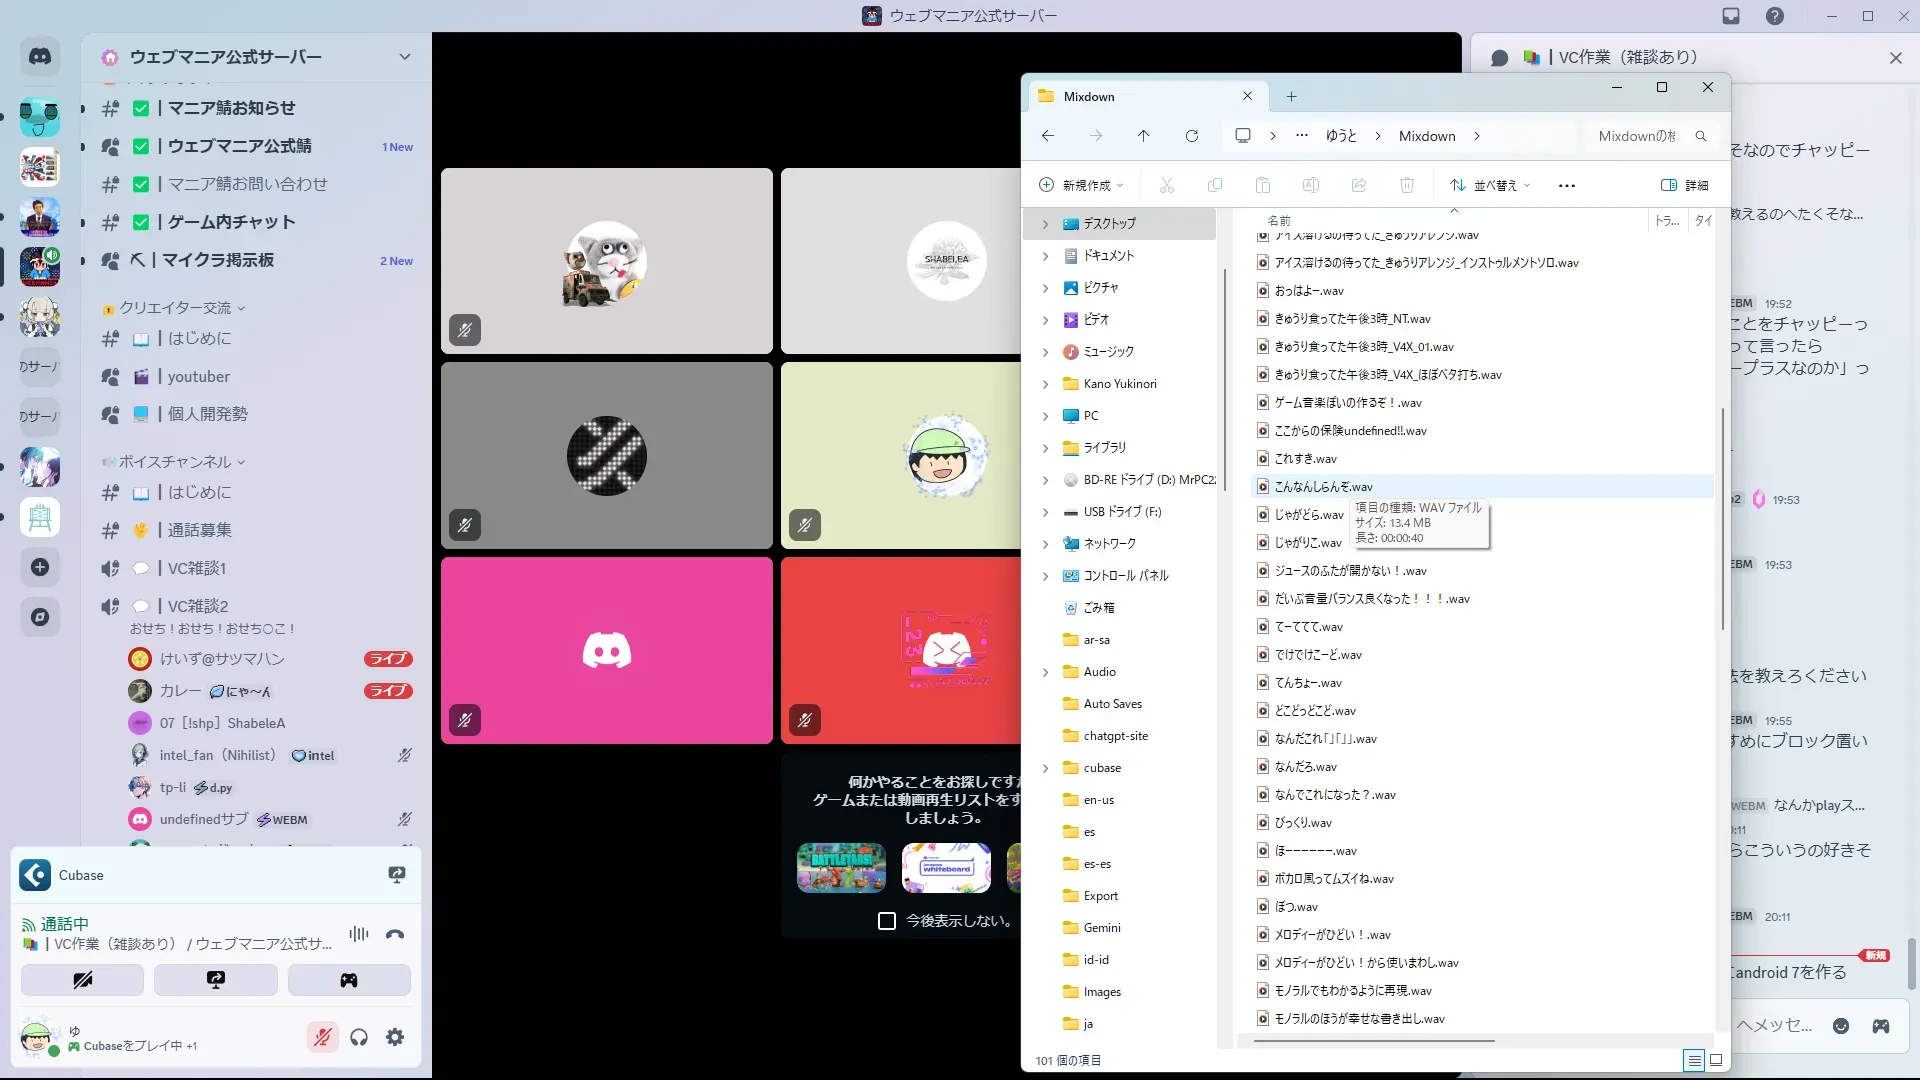
Task: Toggle headphones deafen button
Action: (359, 1037)
